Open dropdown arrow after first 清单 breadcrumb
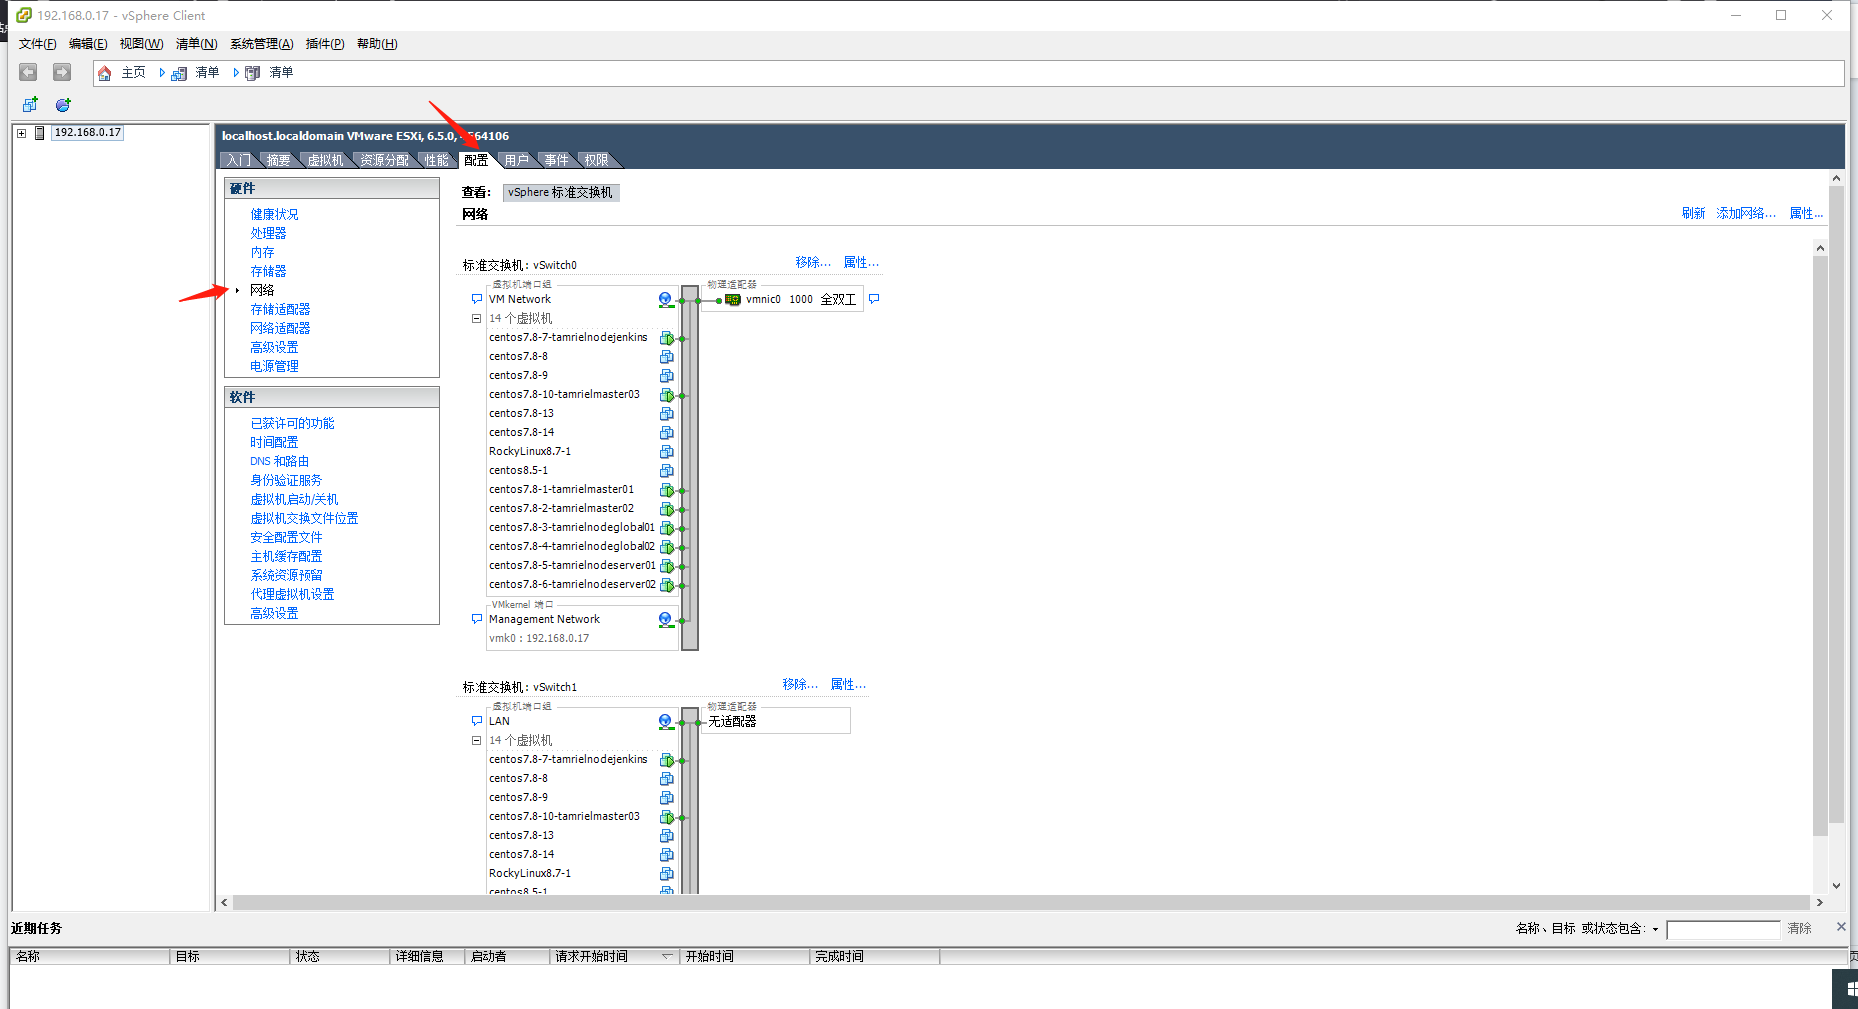The image size is (1858, 1009). pyautogui.click(x=236, y=73)
